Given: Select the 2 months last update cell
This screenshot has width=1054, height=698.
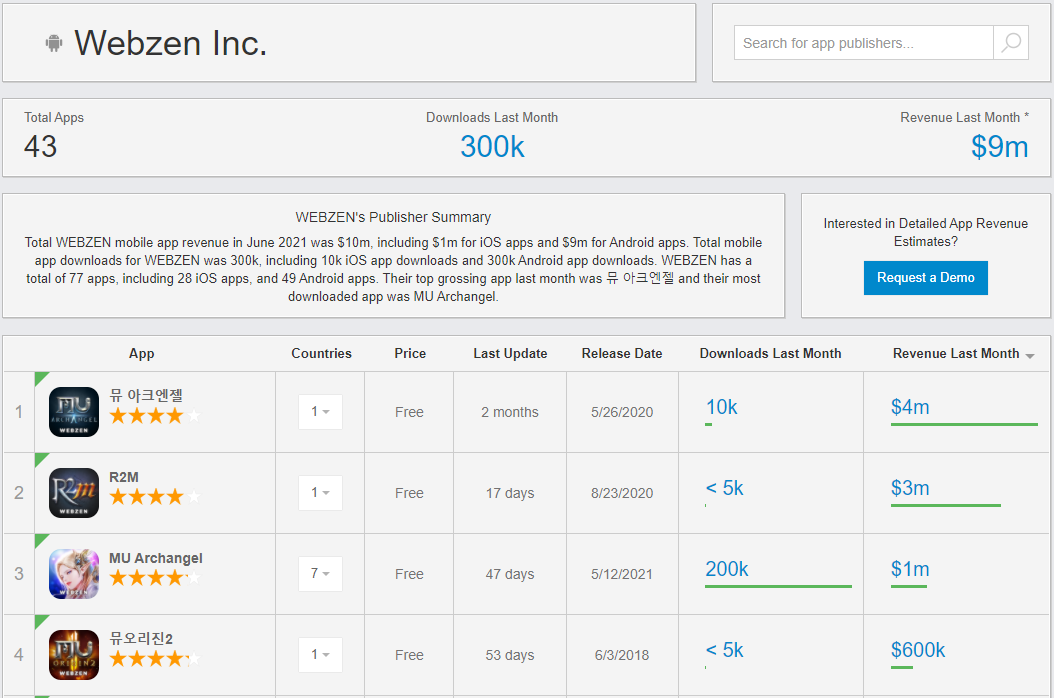Looking at the screenshot, I should [x=510, y=412].
